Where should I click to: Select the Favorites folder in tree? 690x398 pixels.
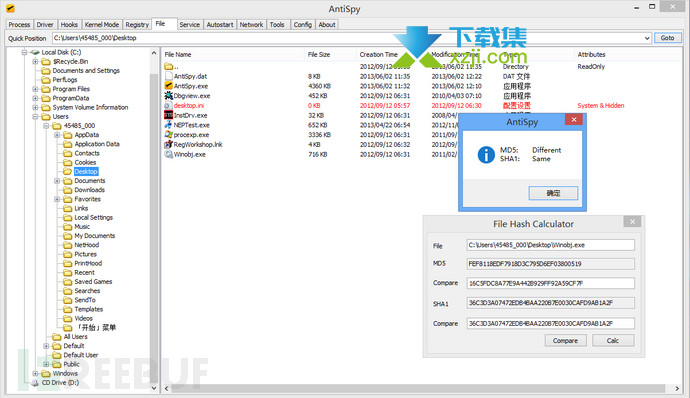[88, 199]
